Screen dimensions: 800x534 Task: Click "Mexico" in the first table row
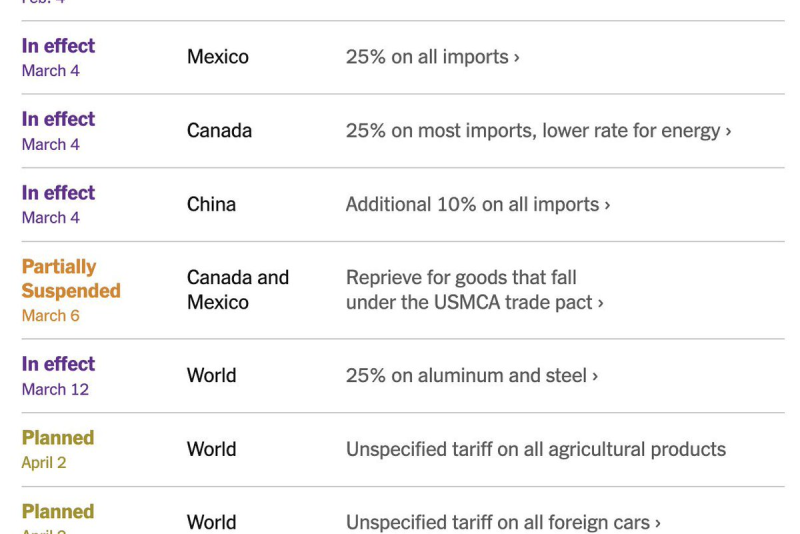pos(217,57)
